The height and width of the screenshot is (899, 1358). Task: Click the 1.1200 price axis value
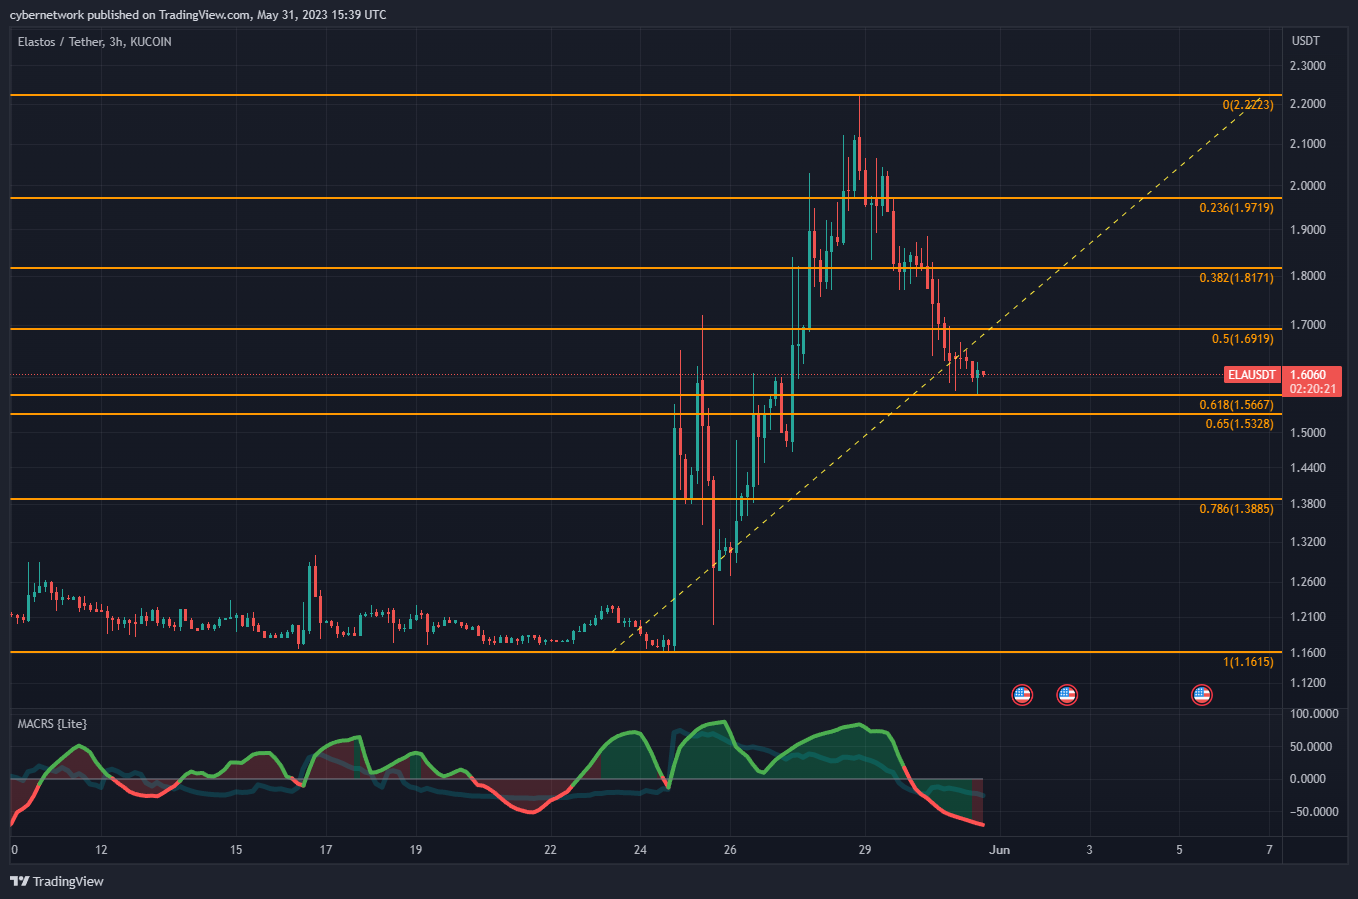point(1308,683)
